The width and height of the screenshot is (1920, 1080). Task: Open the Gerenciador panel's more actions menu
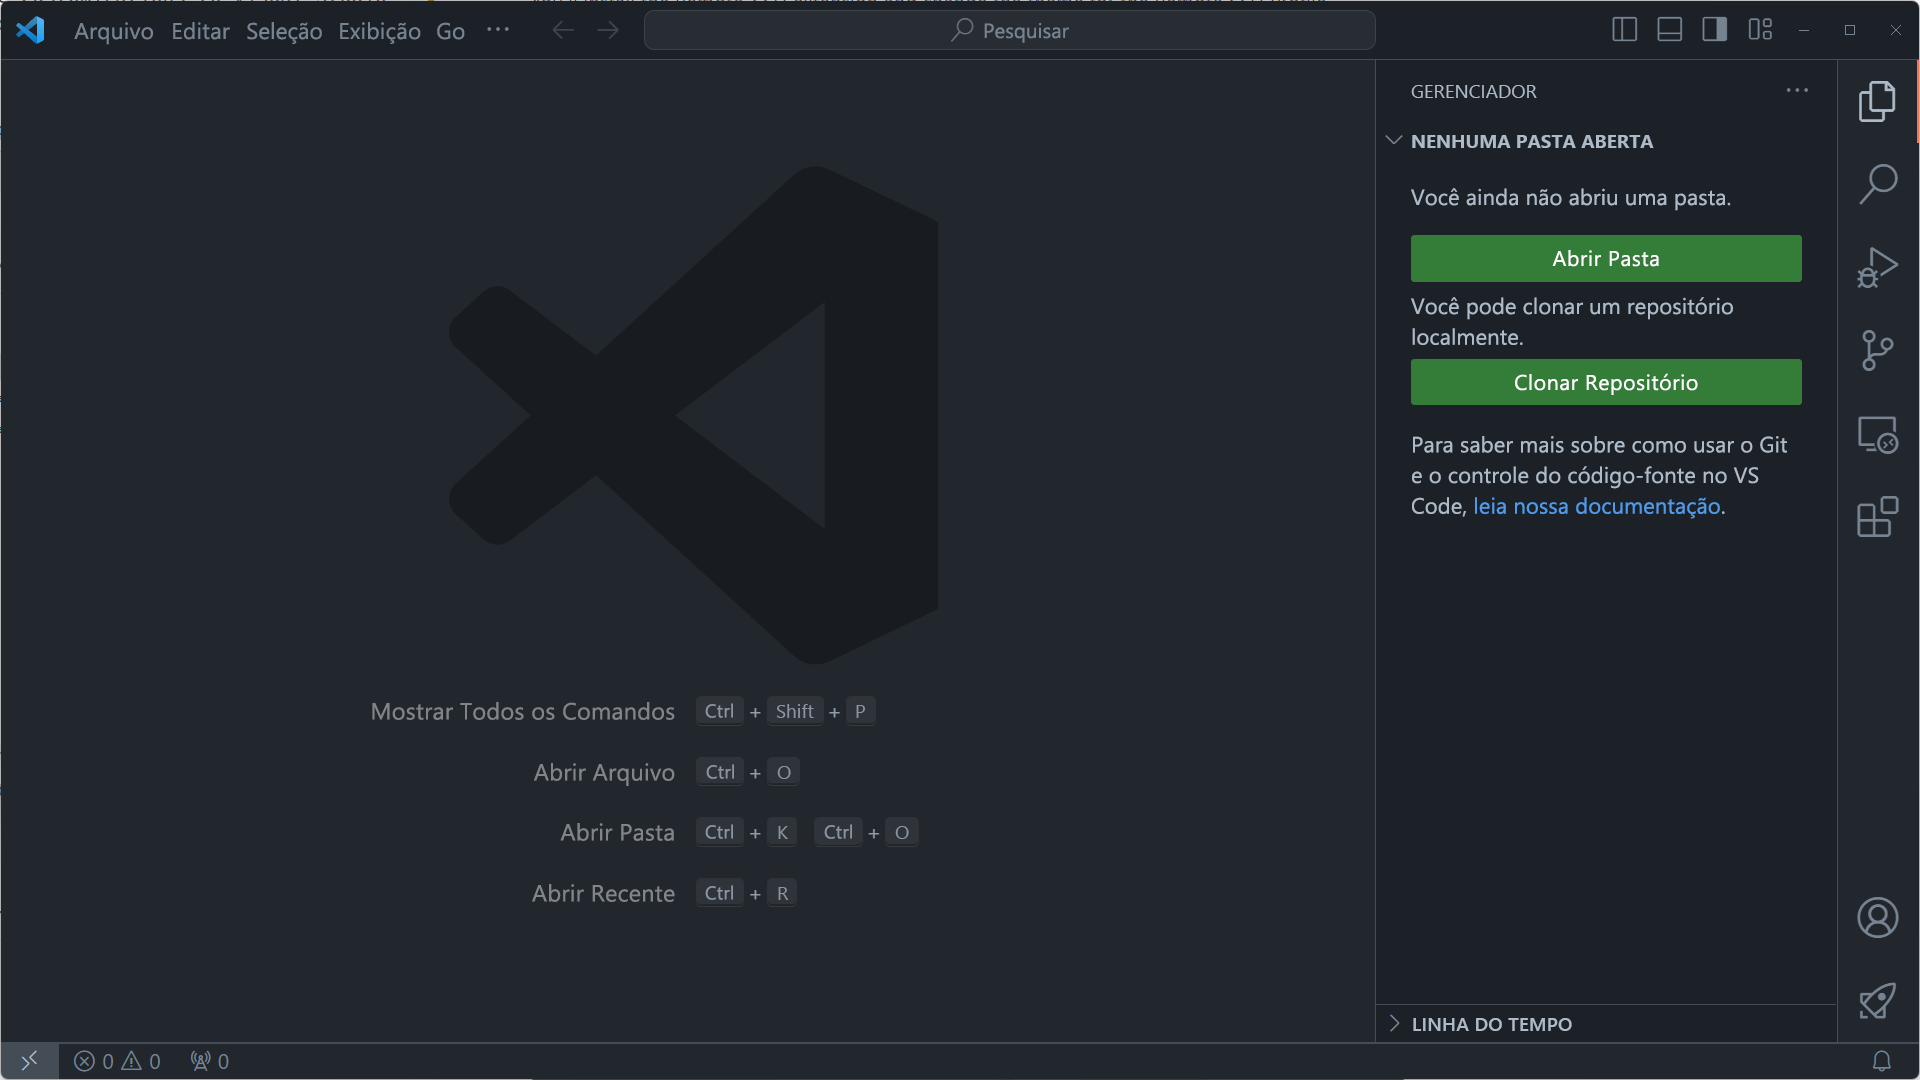(x=1796, y=91)
